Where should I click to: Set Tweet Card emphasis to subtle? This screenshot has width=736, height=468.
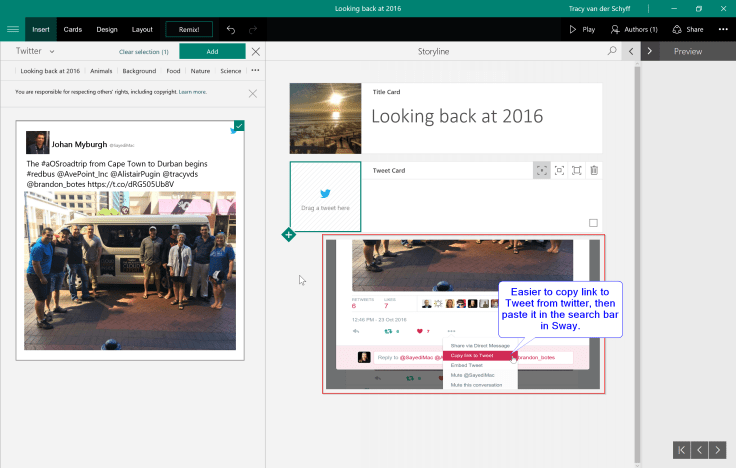click(x=541, y=171)
